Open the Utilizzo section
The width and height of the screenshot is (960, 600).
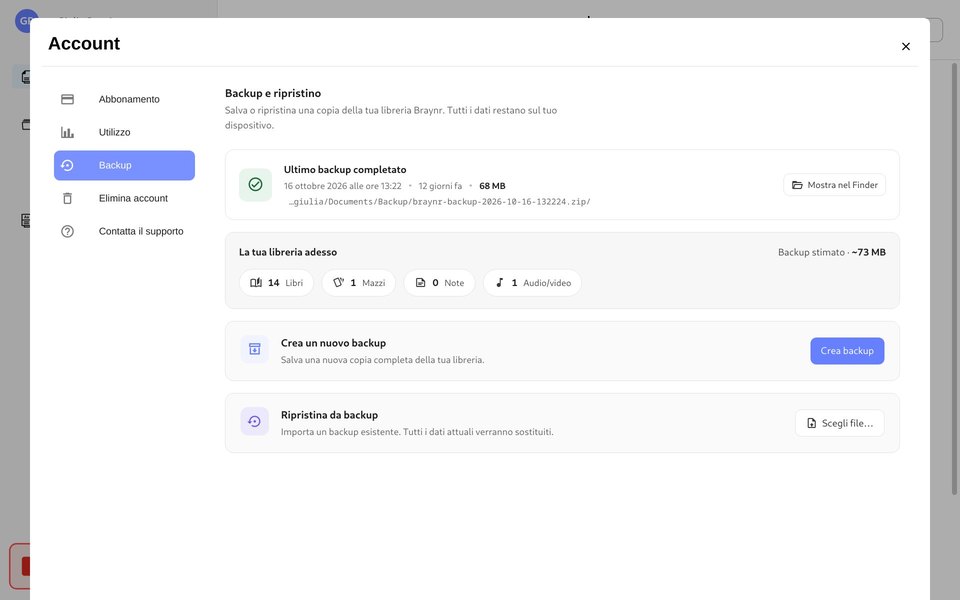[124, 132]
